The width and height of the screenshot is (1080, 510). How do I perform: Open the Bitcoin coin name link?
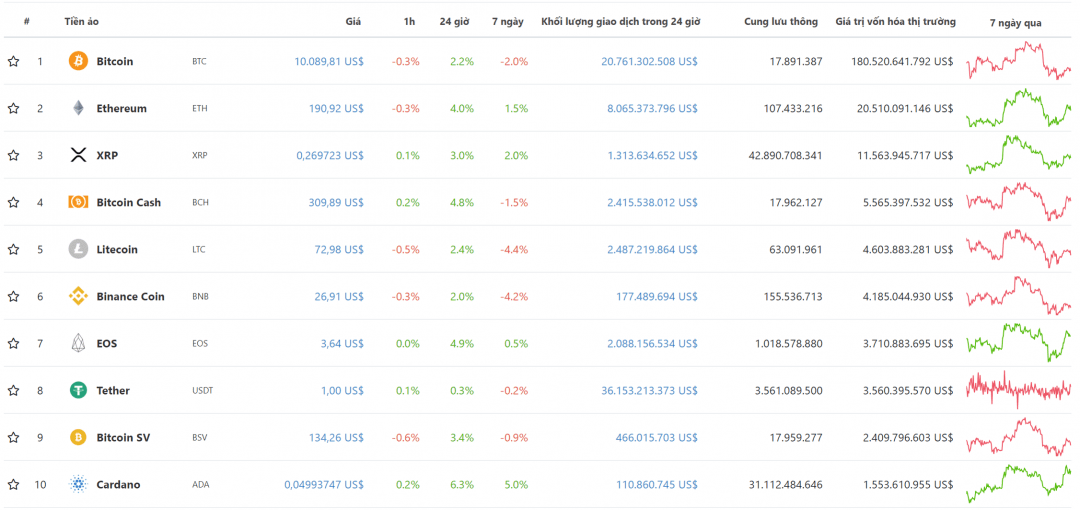tap(114, 61)
